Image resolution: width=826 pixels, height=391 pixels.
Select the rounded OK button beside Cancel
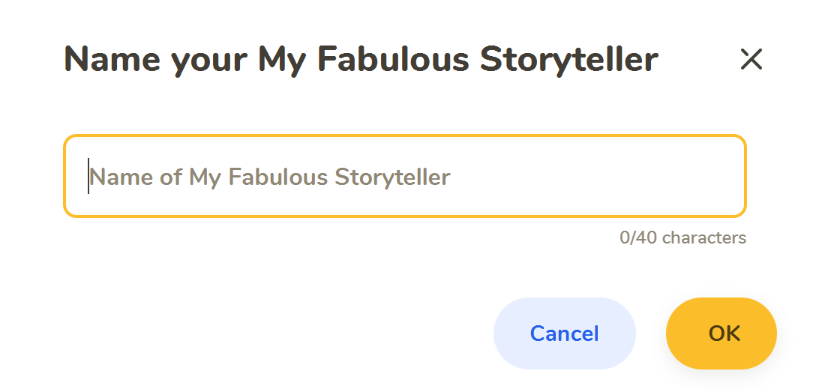pos(721,334)
